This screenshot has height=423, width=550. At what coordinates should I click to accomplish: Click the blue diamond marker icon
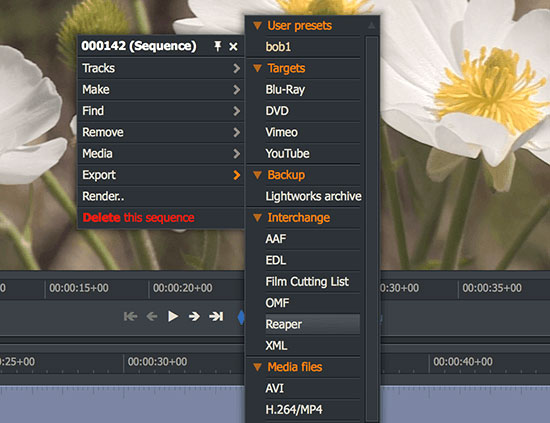pos(241,317)
